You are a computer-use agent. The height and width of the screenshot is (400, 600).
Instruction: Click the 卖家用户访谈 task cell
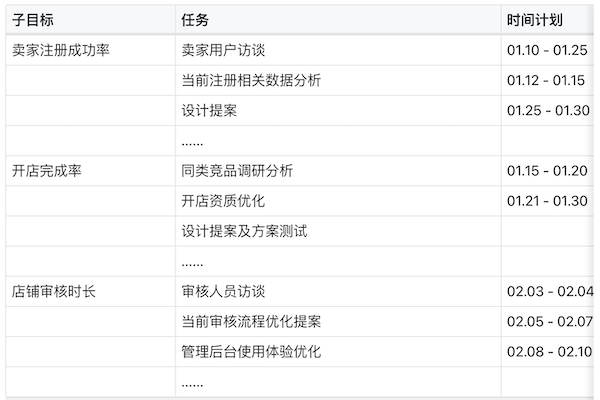(x=223, y=50)
